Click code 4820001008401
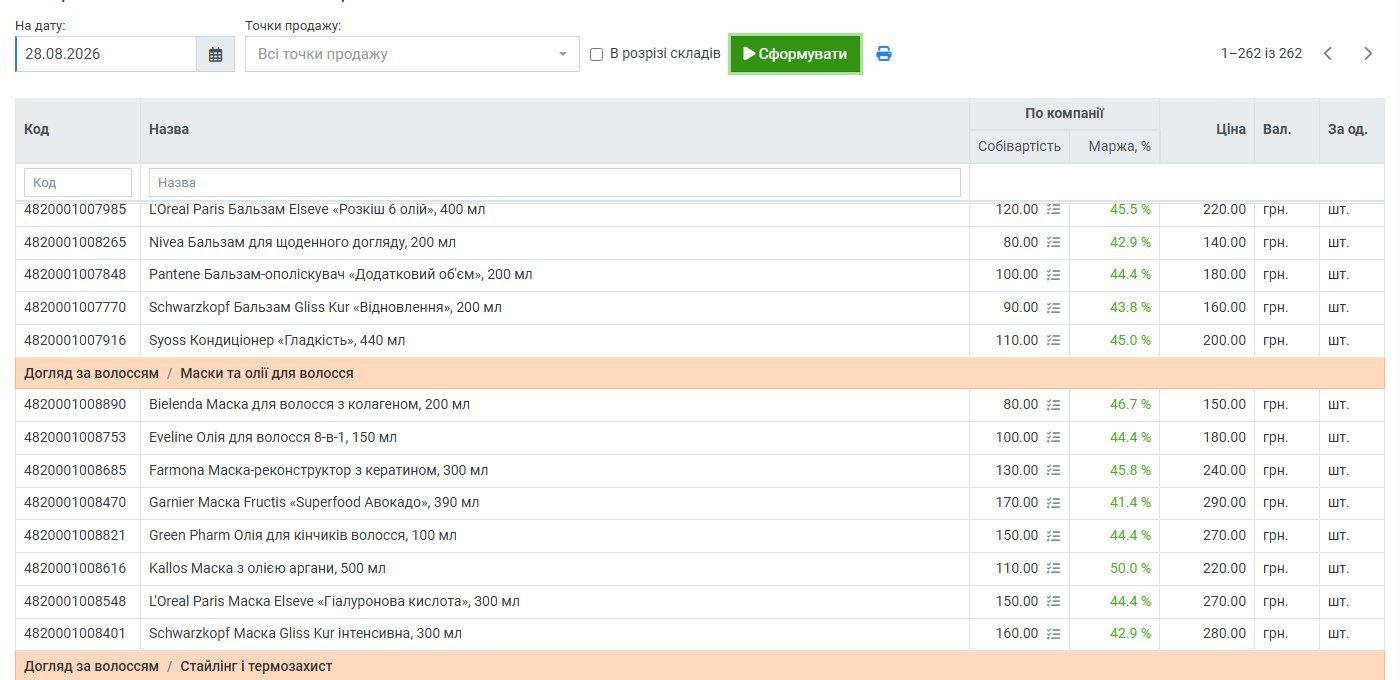The width and height of the screenshot is (1400, 680). 75,634
